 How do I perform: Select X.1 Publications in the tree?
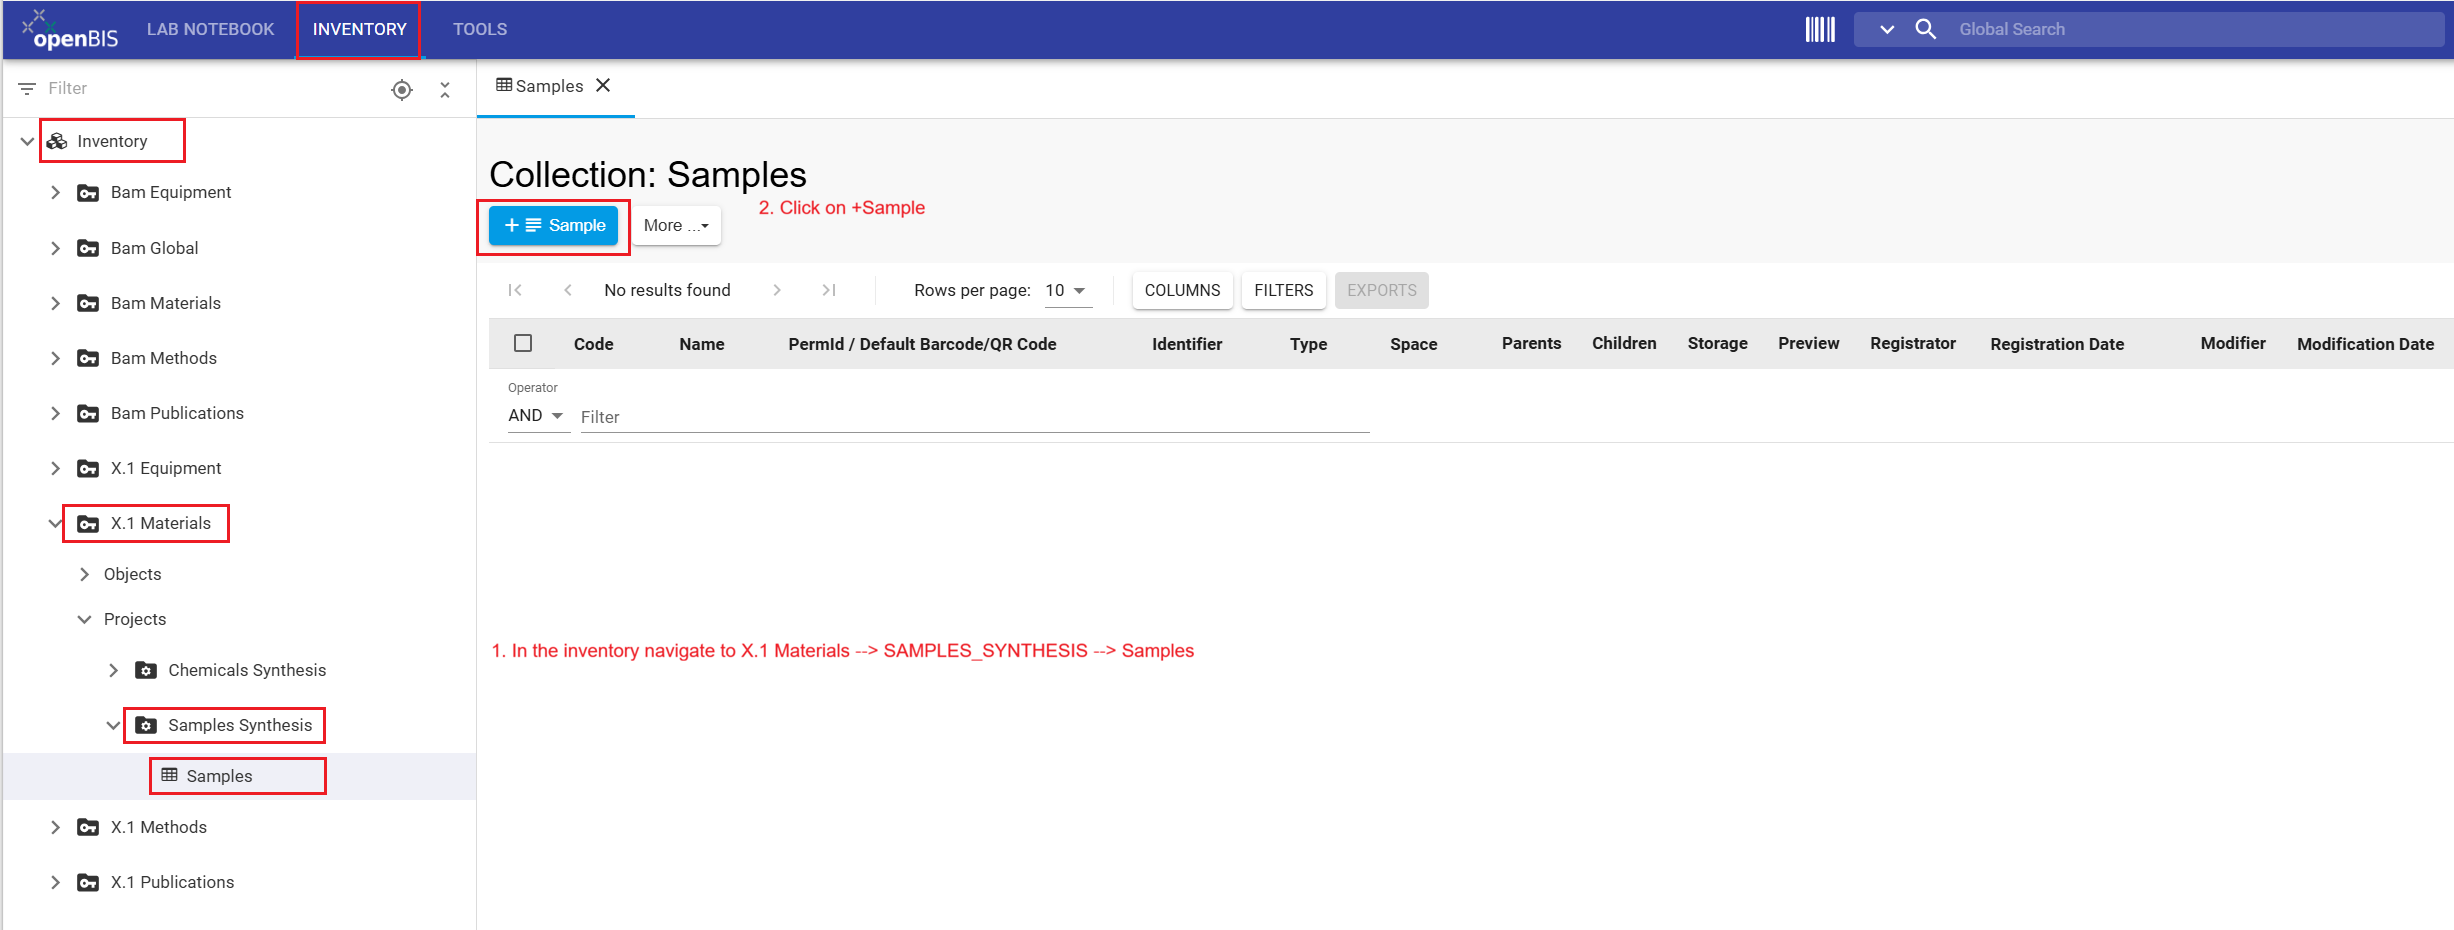click(172, 882)
